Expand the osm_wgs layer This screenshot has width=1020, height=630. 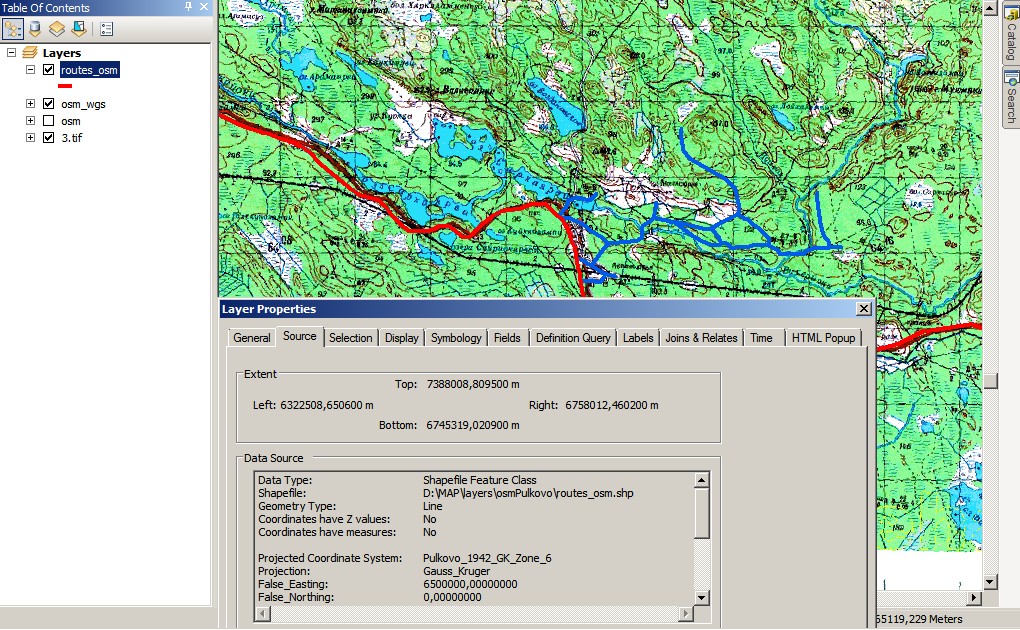click(30, 103)
